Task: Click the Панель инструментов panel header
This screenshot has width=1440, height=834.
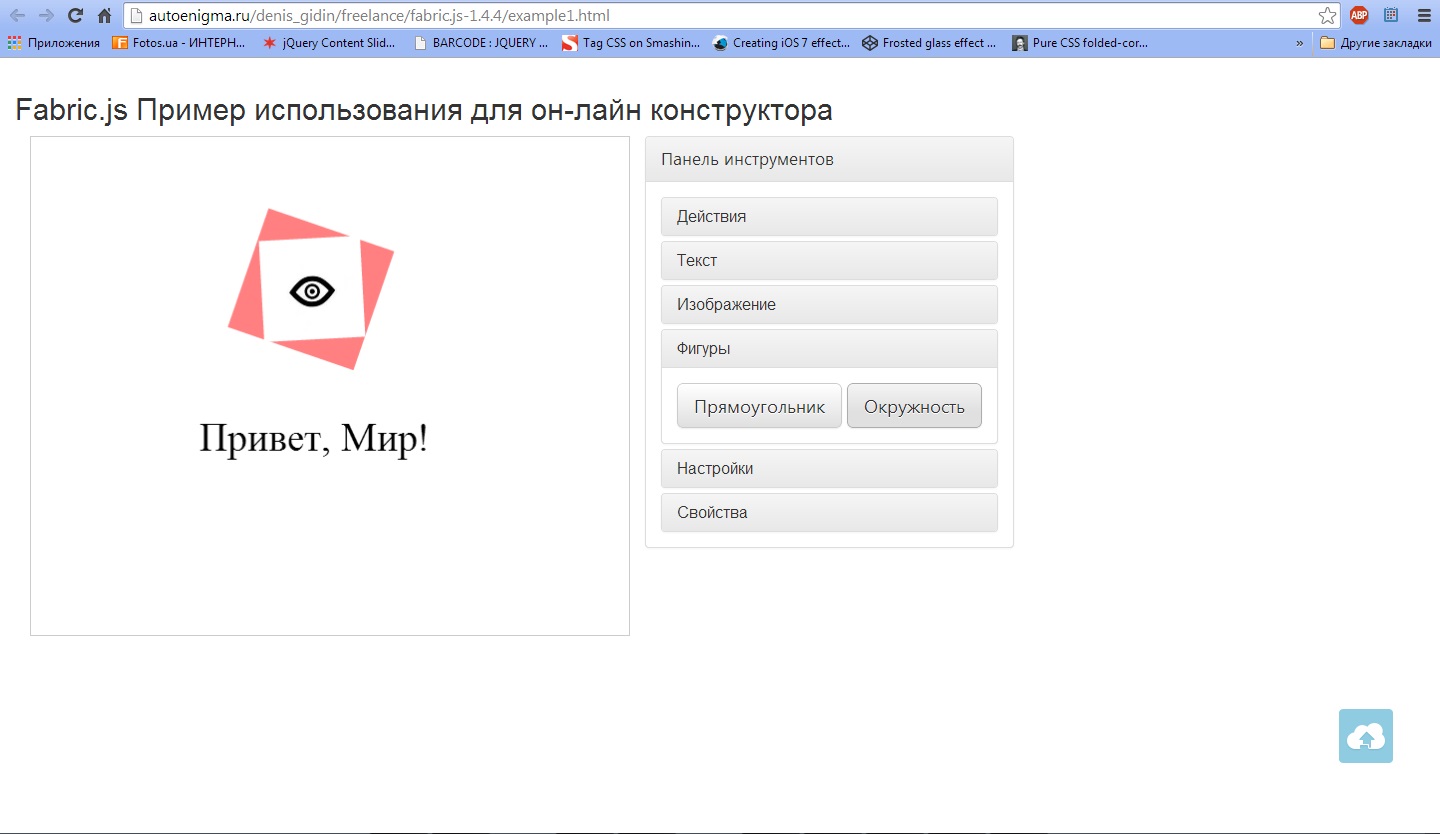Action: tap(829, 159)
